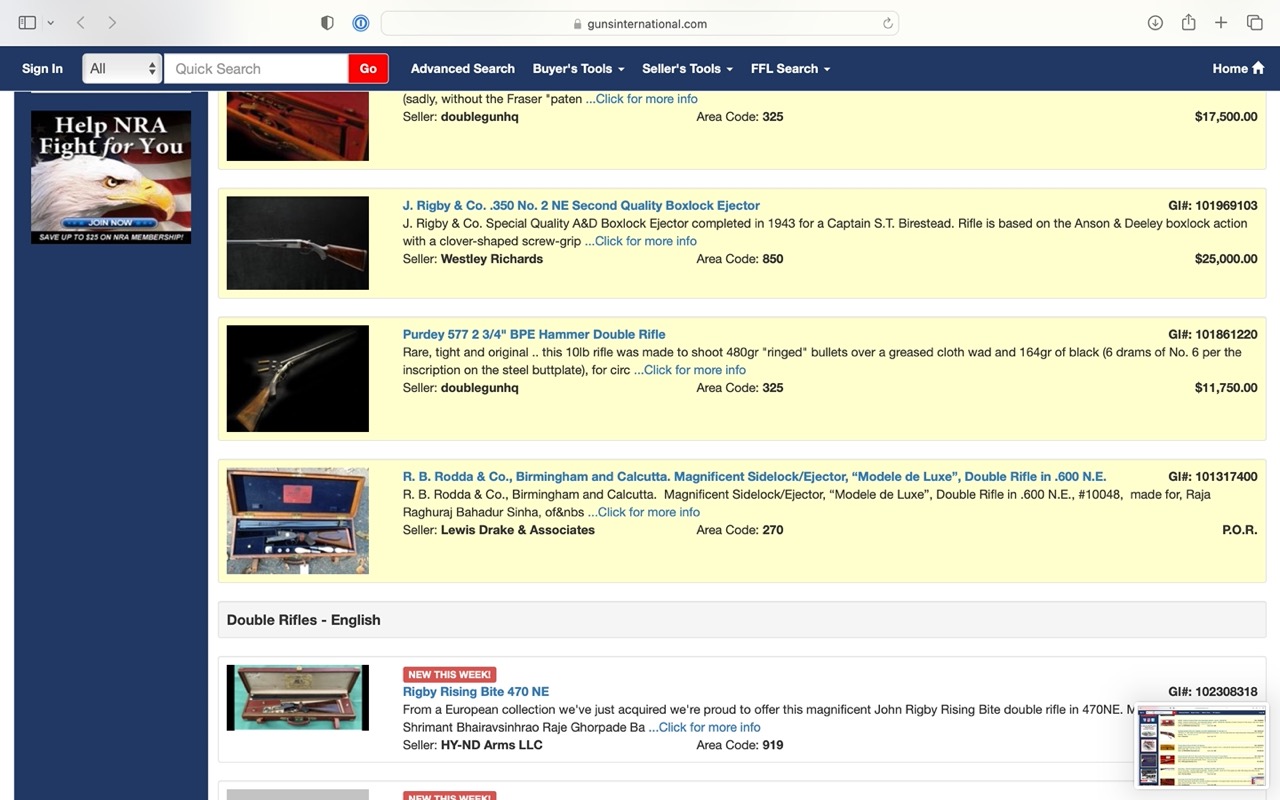The width and height of the screenshot is (1280, 800).
Task: Select the price $25,000.00
Action: (1226, 259)
